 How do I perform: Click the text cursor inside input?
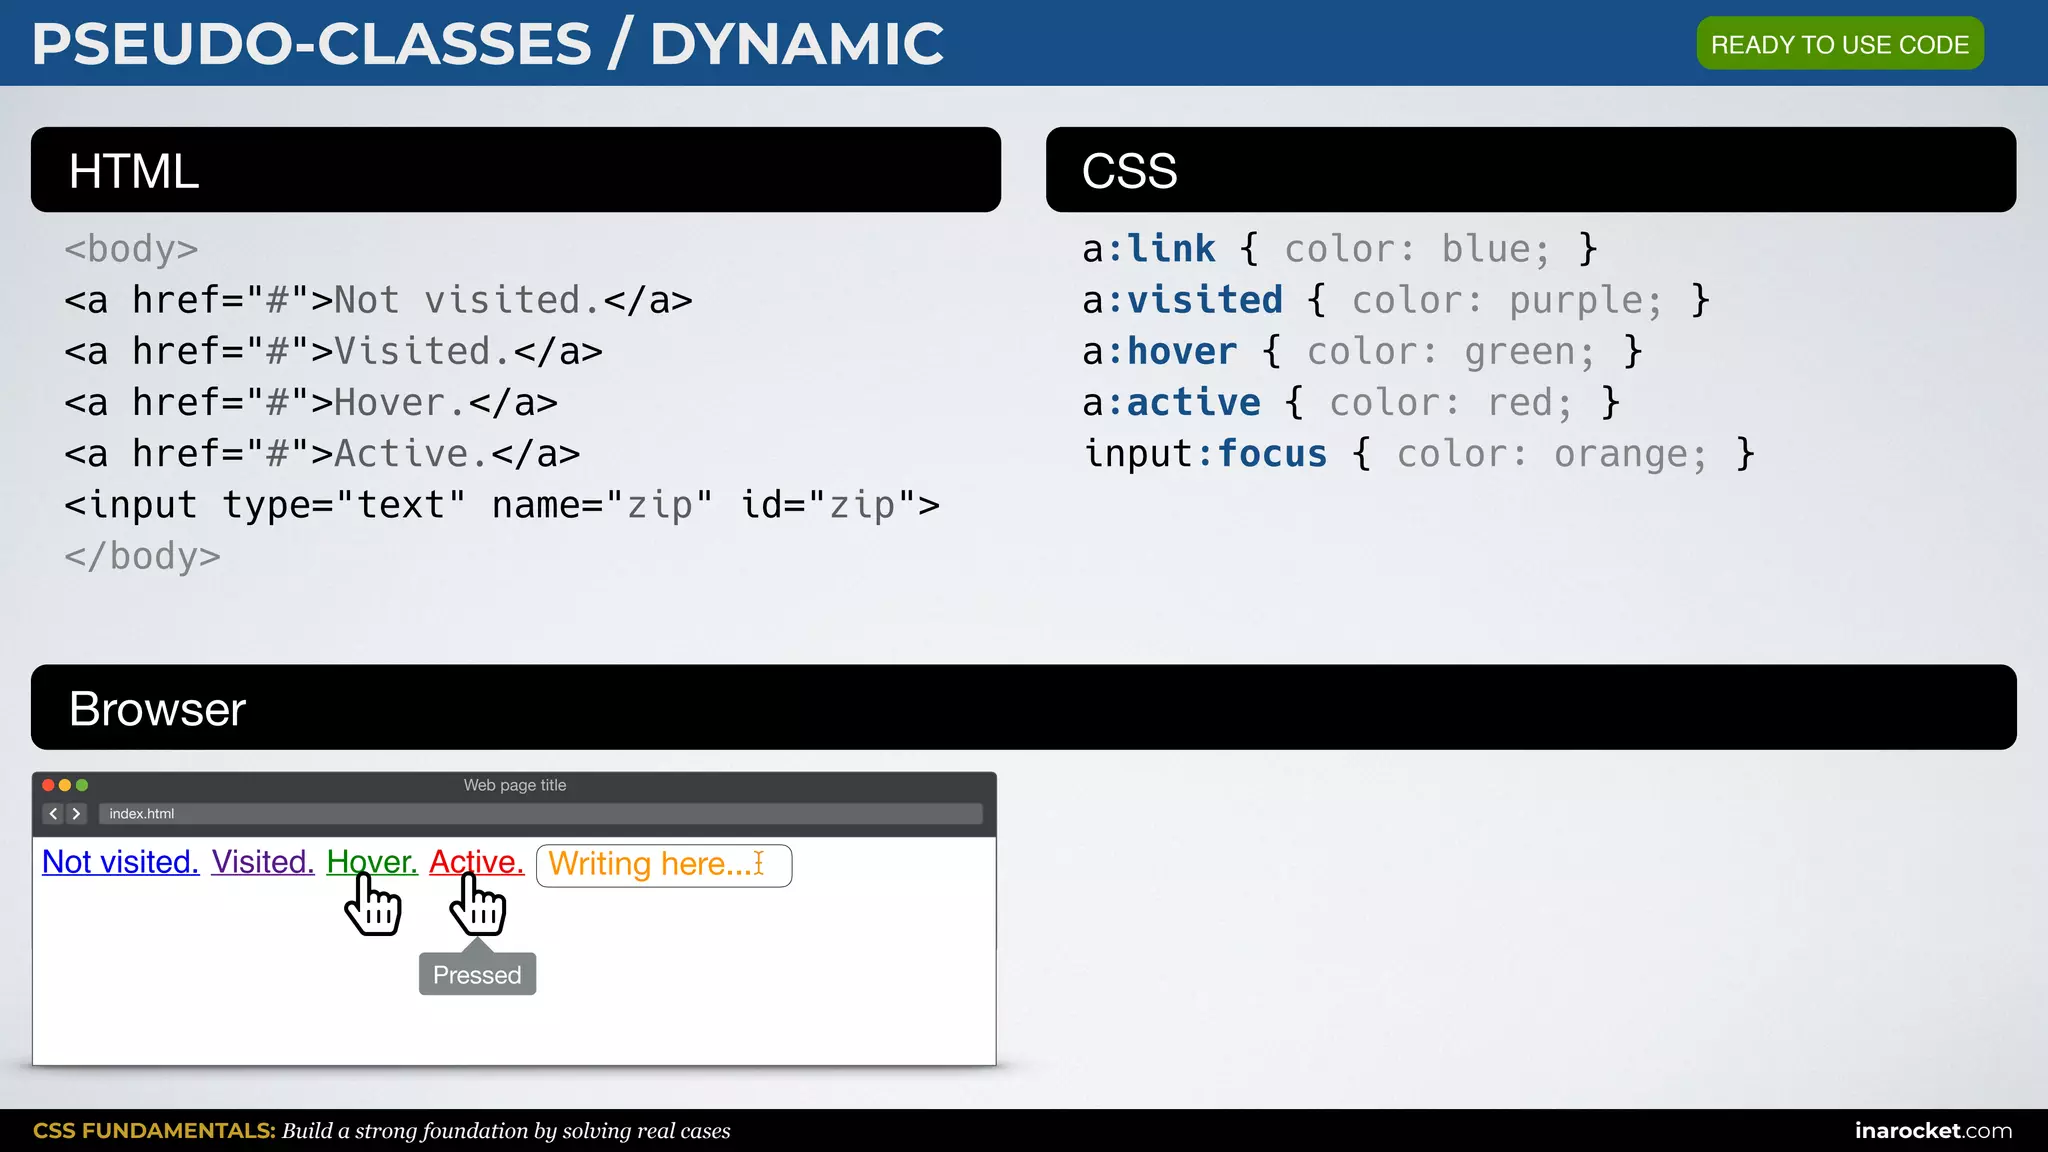(x=759, y=863)
